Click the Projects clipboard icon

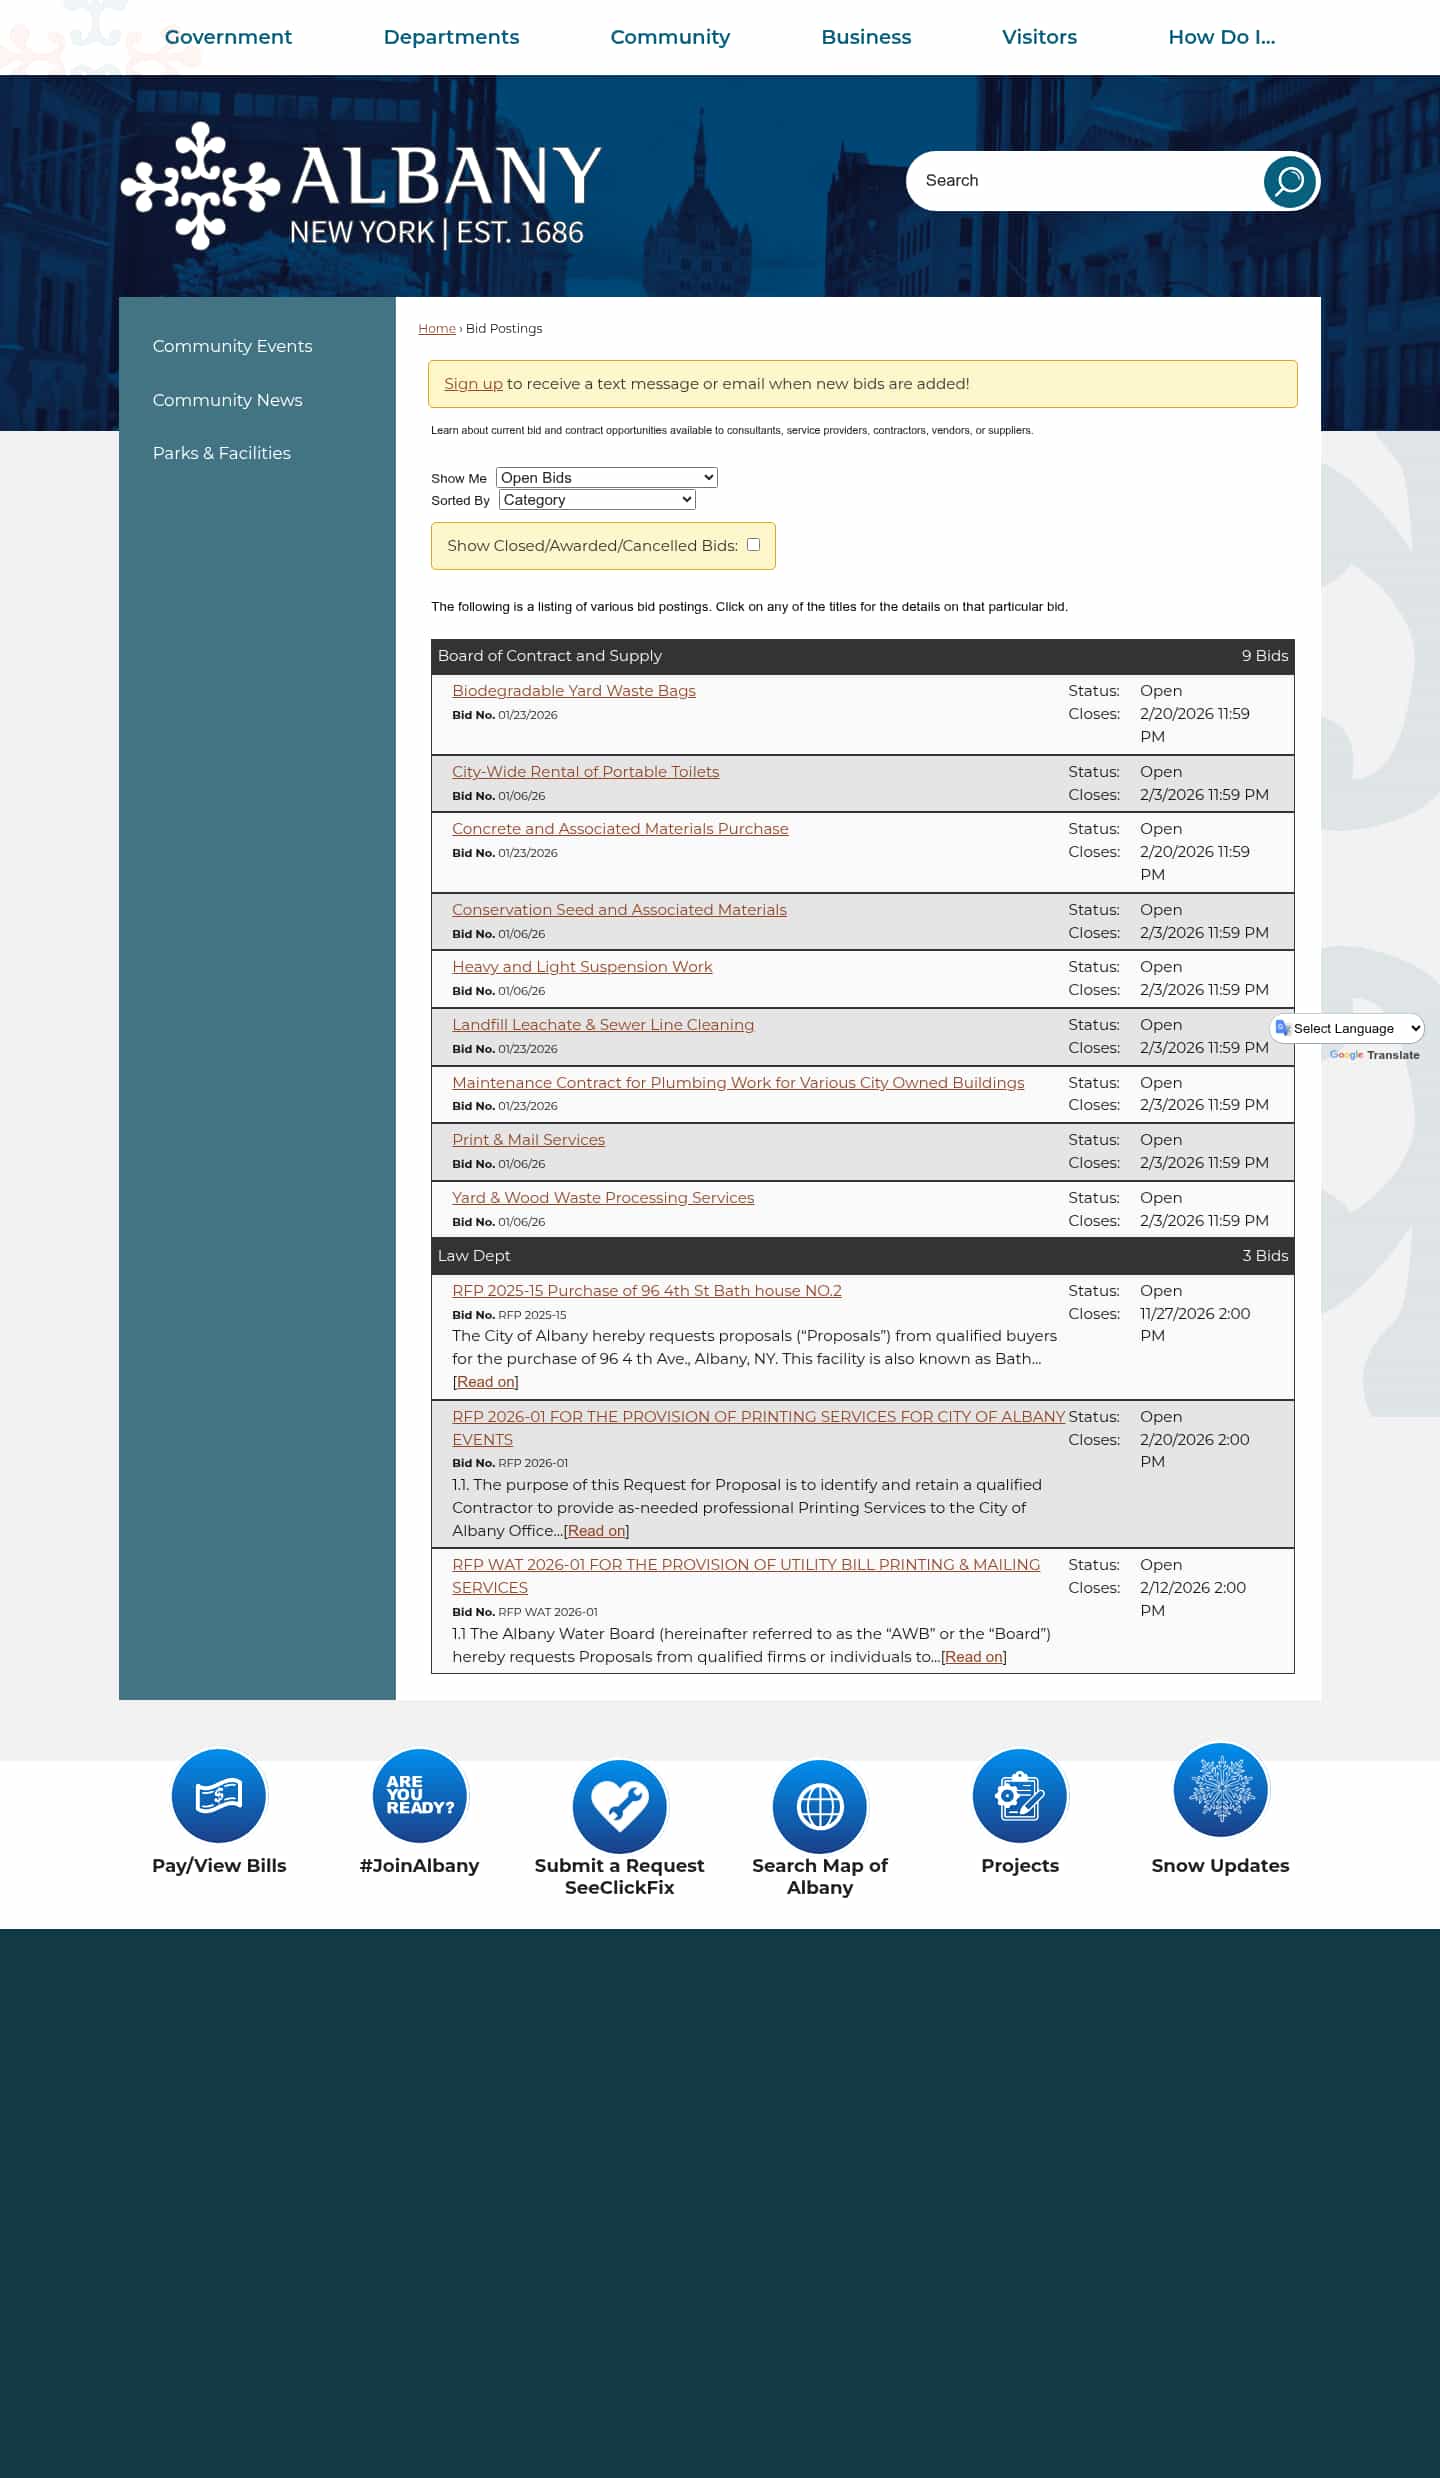[1020, 1795]
